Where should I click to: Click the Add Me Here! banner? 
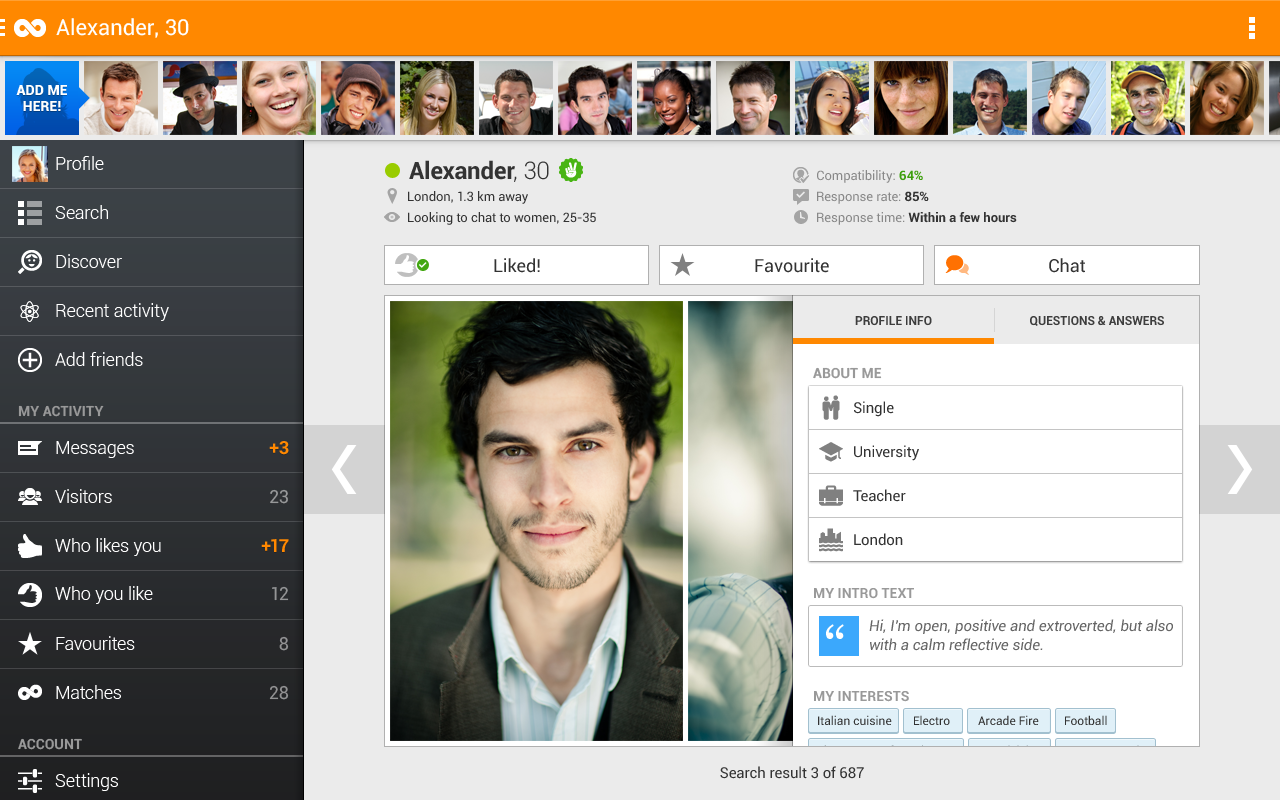pos(42,98)
